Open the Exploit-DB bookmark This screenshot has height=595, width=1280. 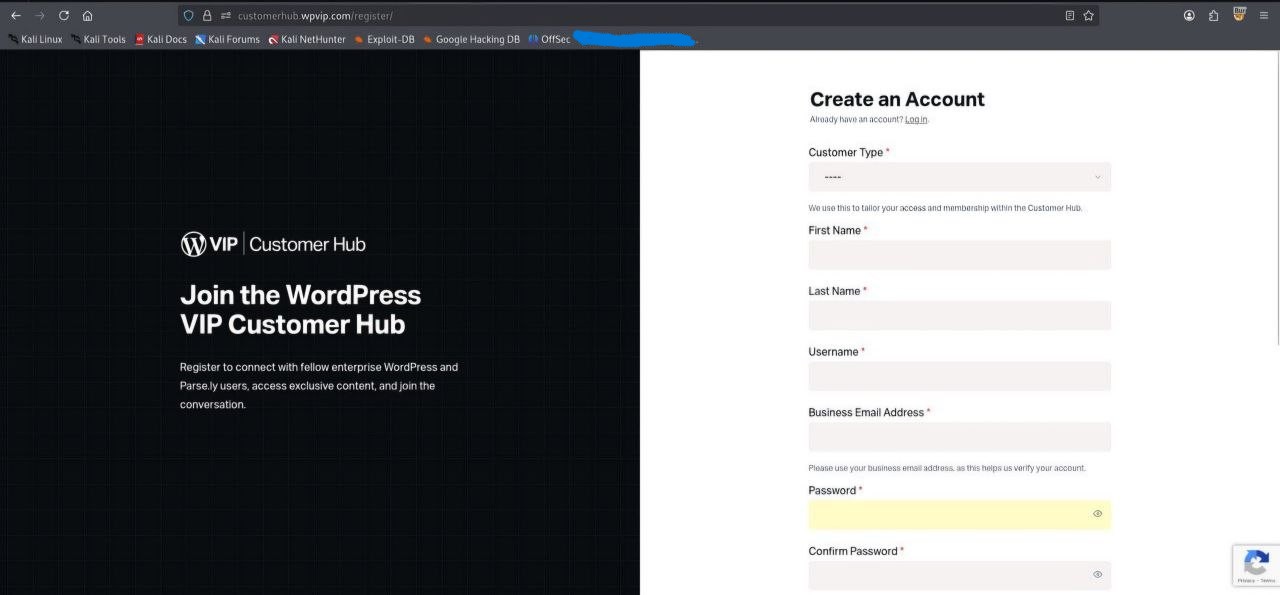click(385, 39)
